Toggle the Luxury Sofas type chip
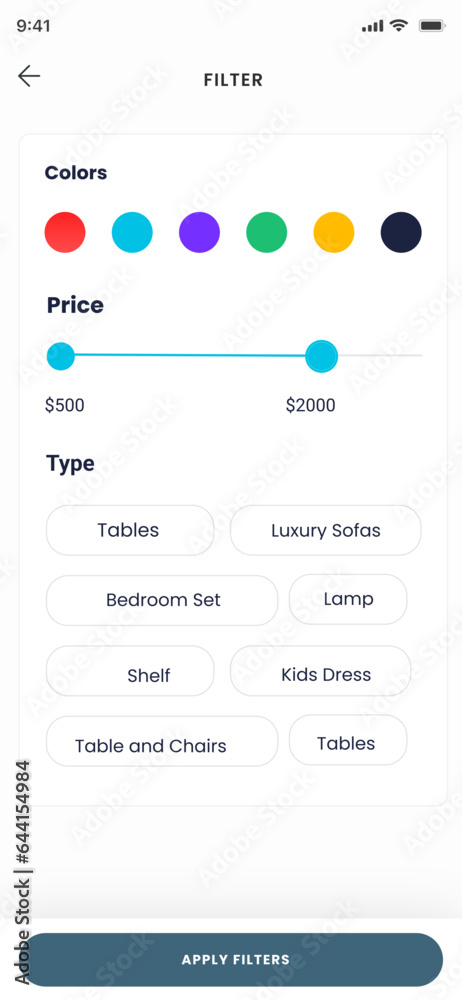 pos(325,530)
